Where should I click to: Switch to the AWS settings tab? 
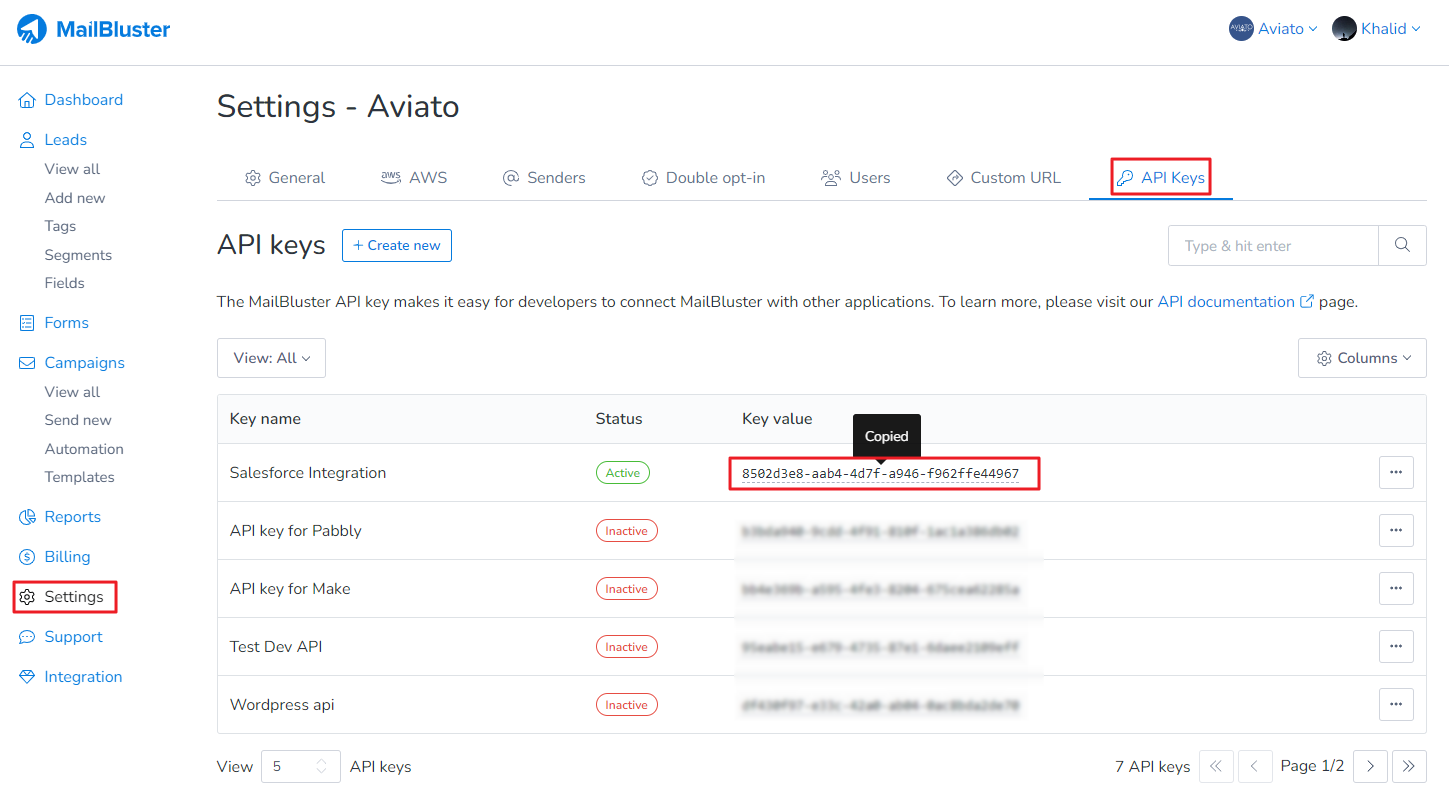coord(414,178)
